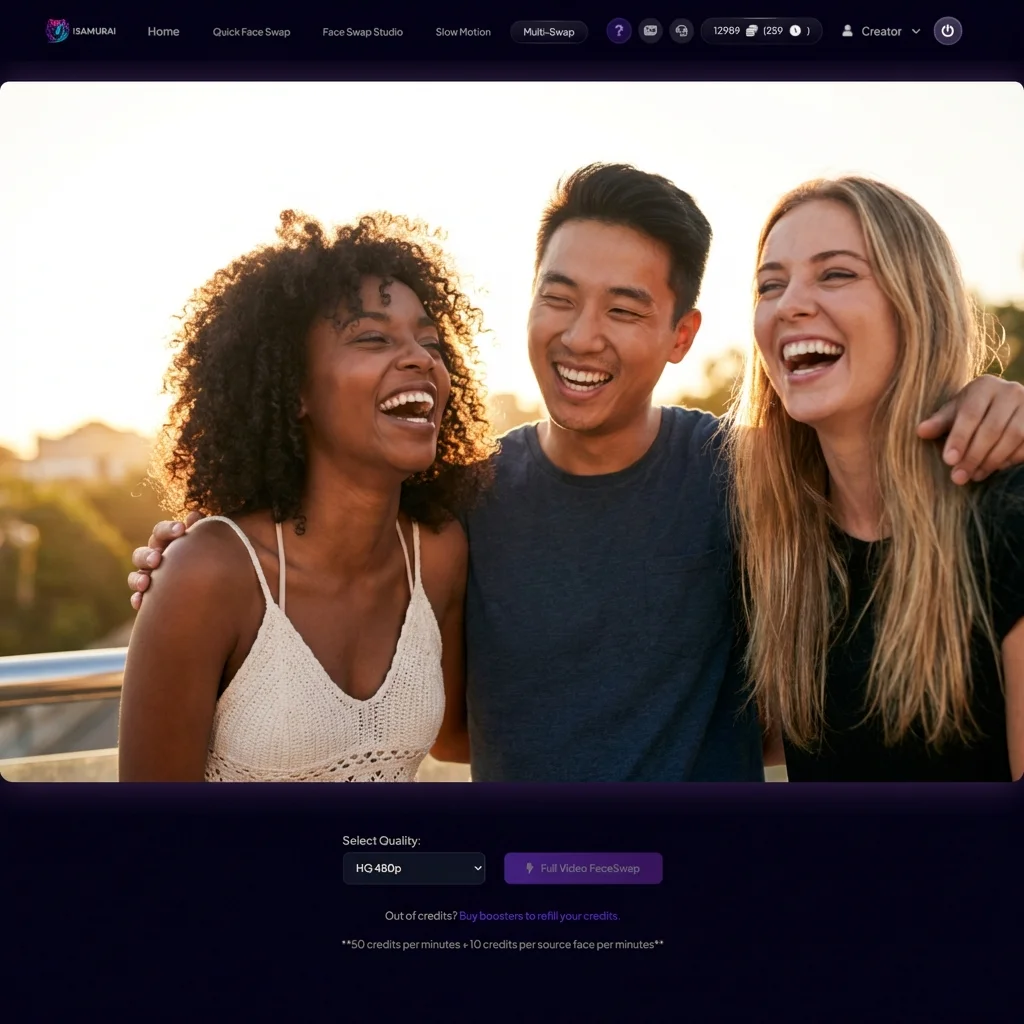The width and height of the screenshot is (1024, 1024).
Task: Follow the Buy boosters to refill link
Action: [539, 916]
